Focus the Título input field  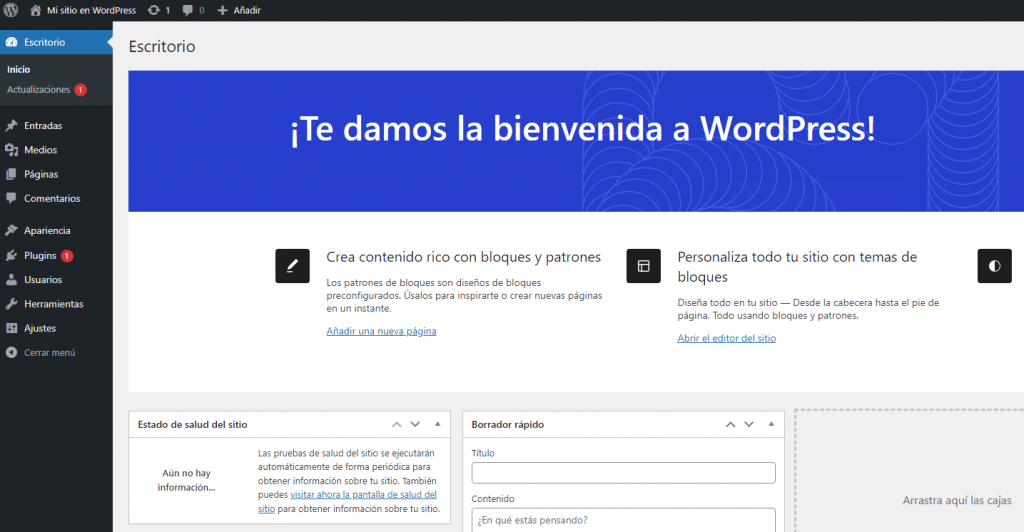click(x=623, y=473)
